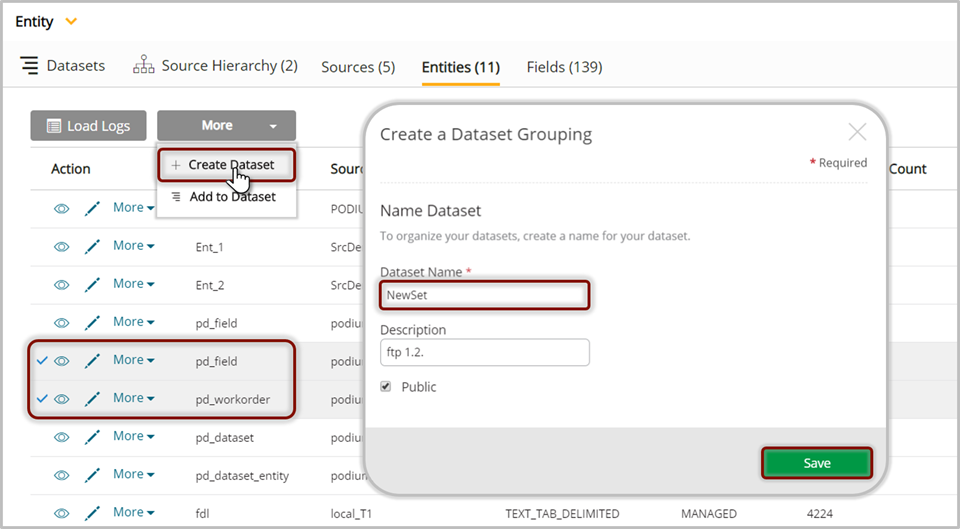Switch to the Fields (139) tab
The height and width of the screenshot is (529, 960).
click(x=564, y=67)
